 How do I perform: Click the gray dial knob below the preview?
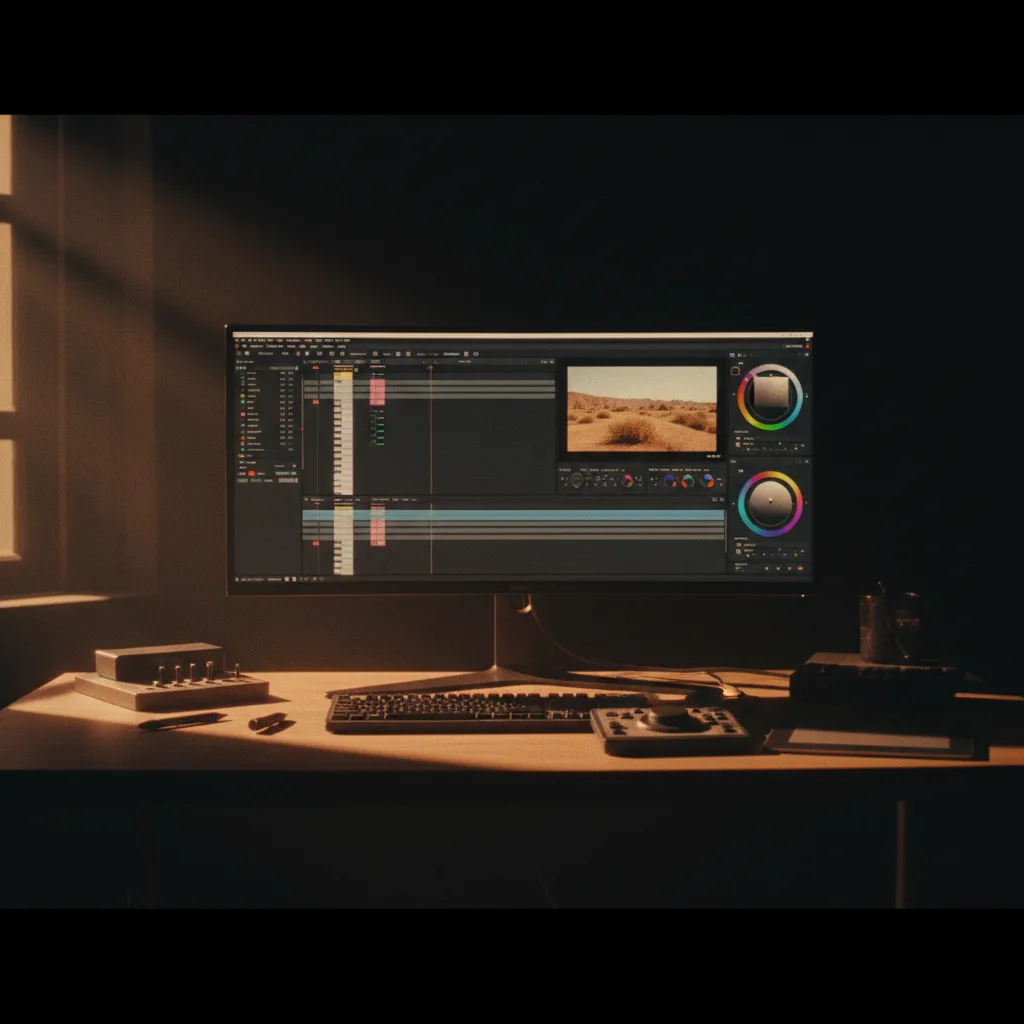coord(577,481)
